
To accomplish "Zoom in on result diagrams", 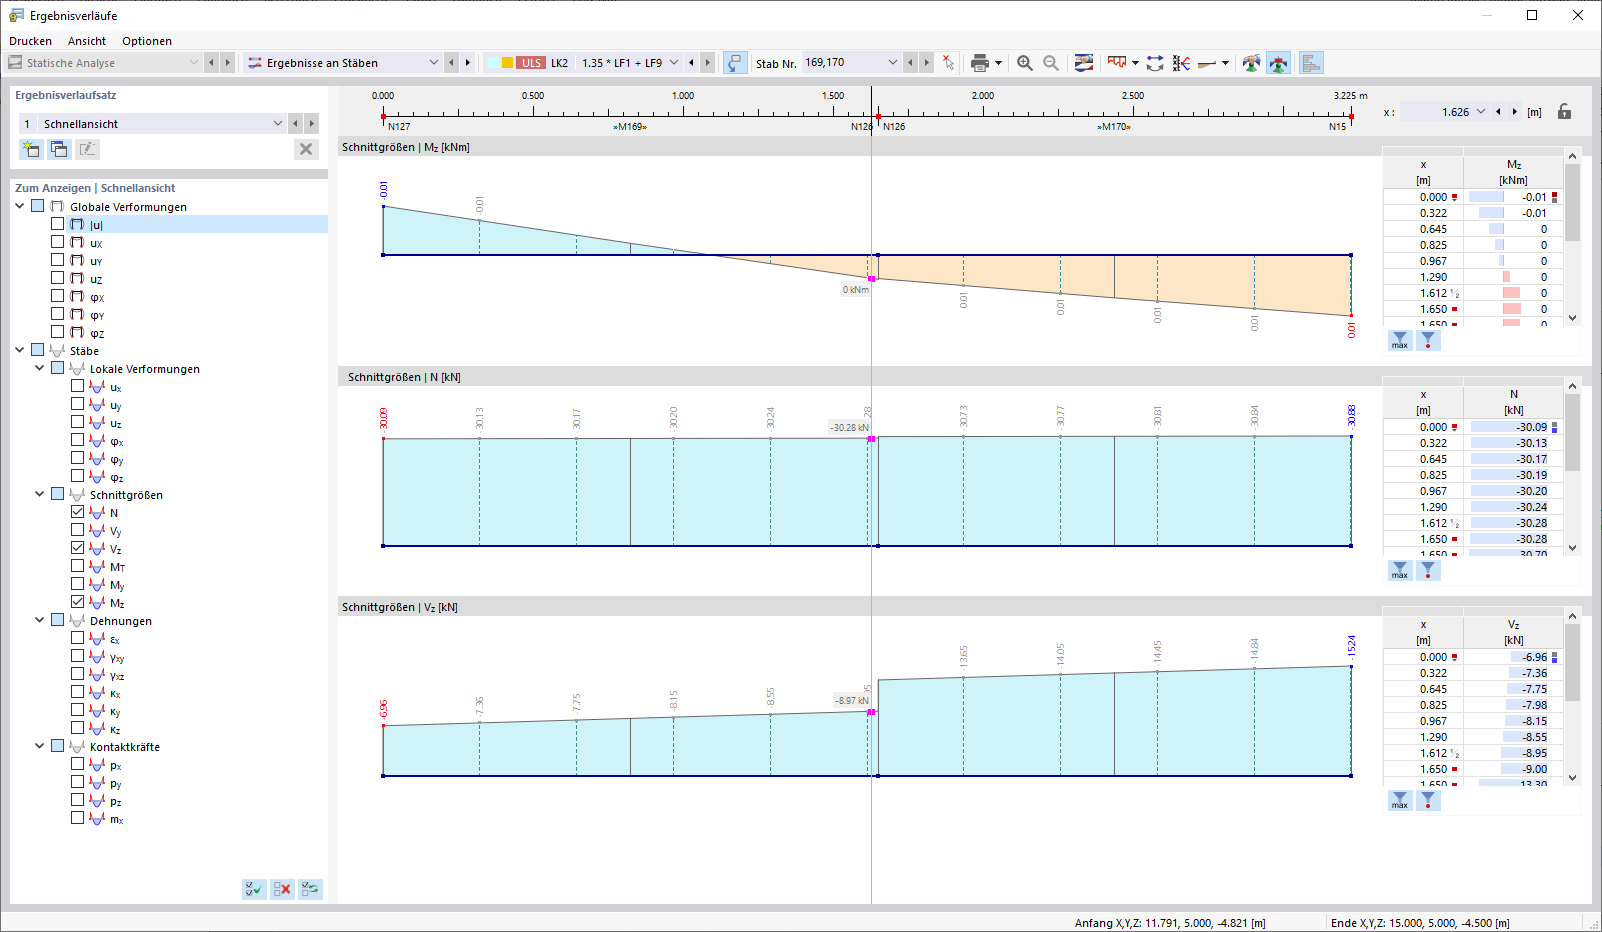I will point(1025,63).
